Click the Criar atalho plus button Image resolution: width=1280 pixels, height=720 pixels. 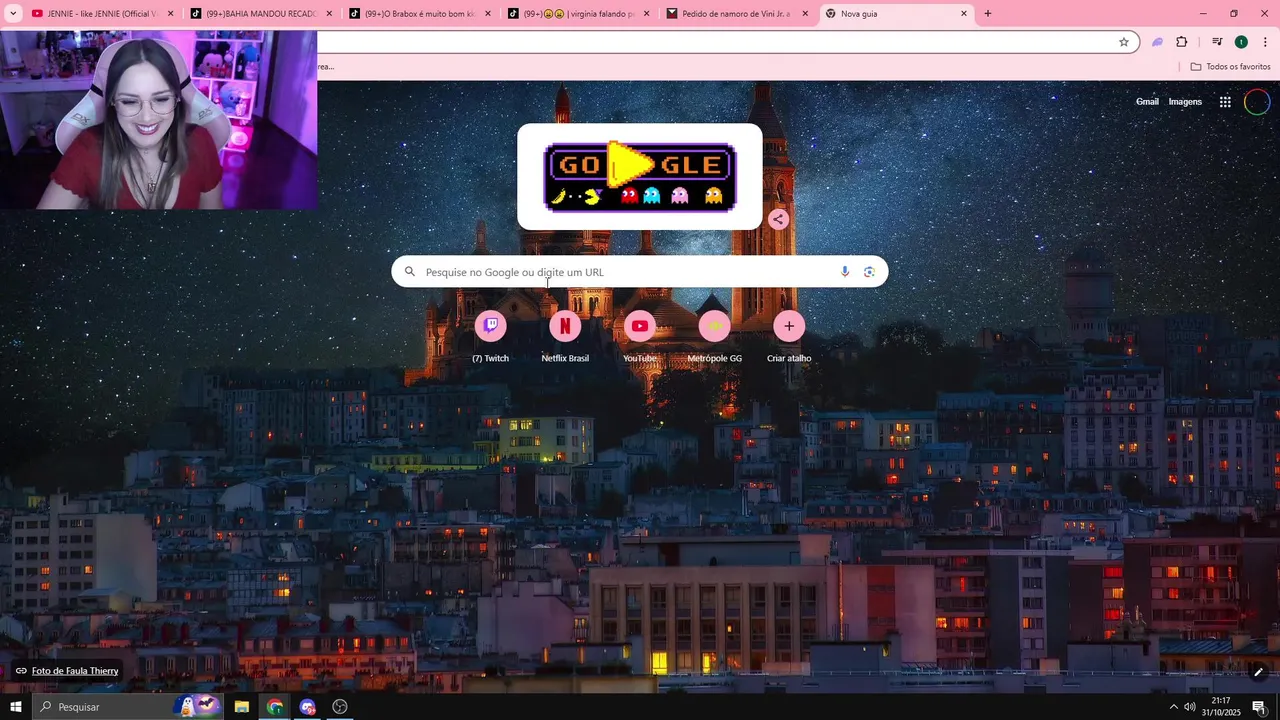pyautogui.click(x=789, y=326)
